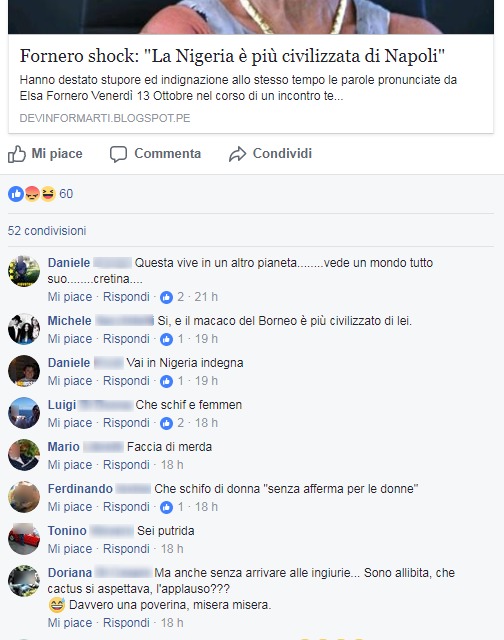Click the article preview image at top

tap(251, 17)
